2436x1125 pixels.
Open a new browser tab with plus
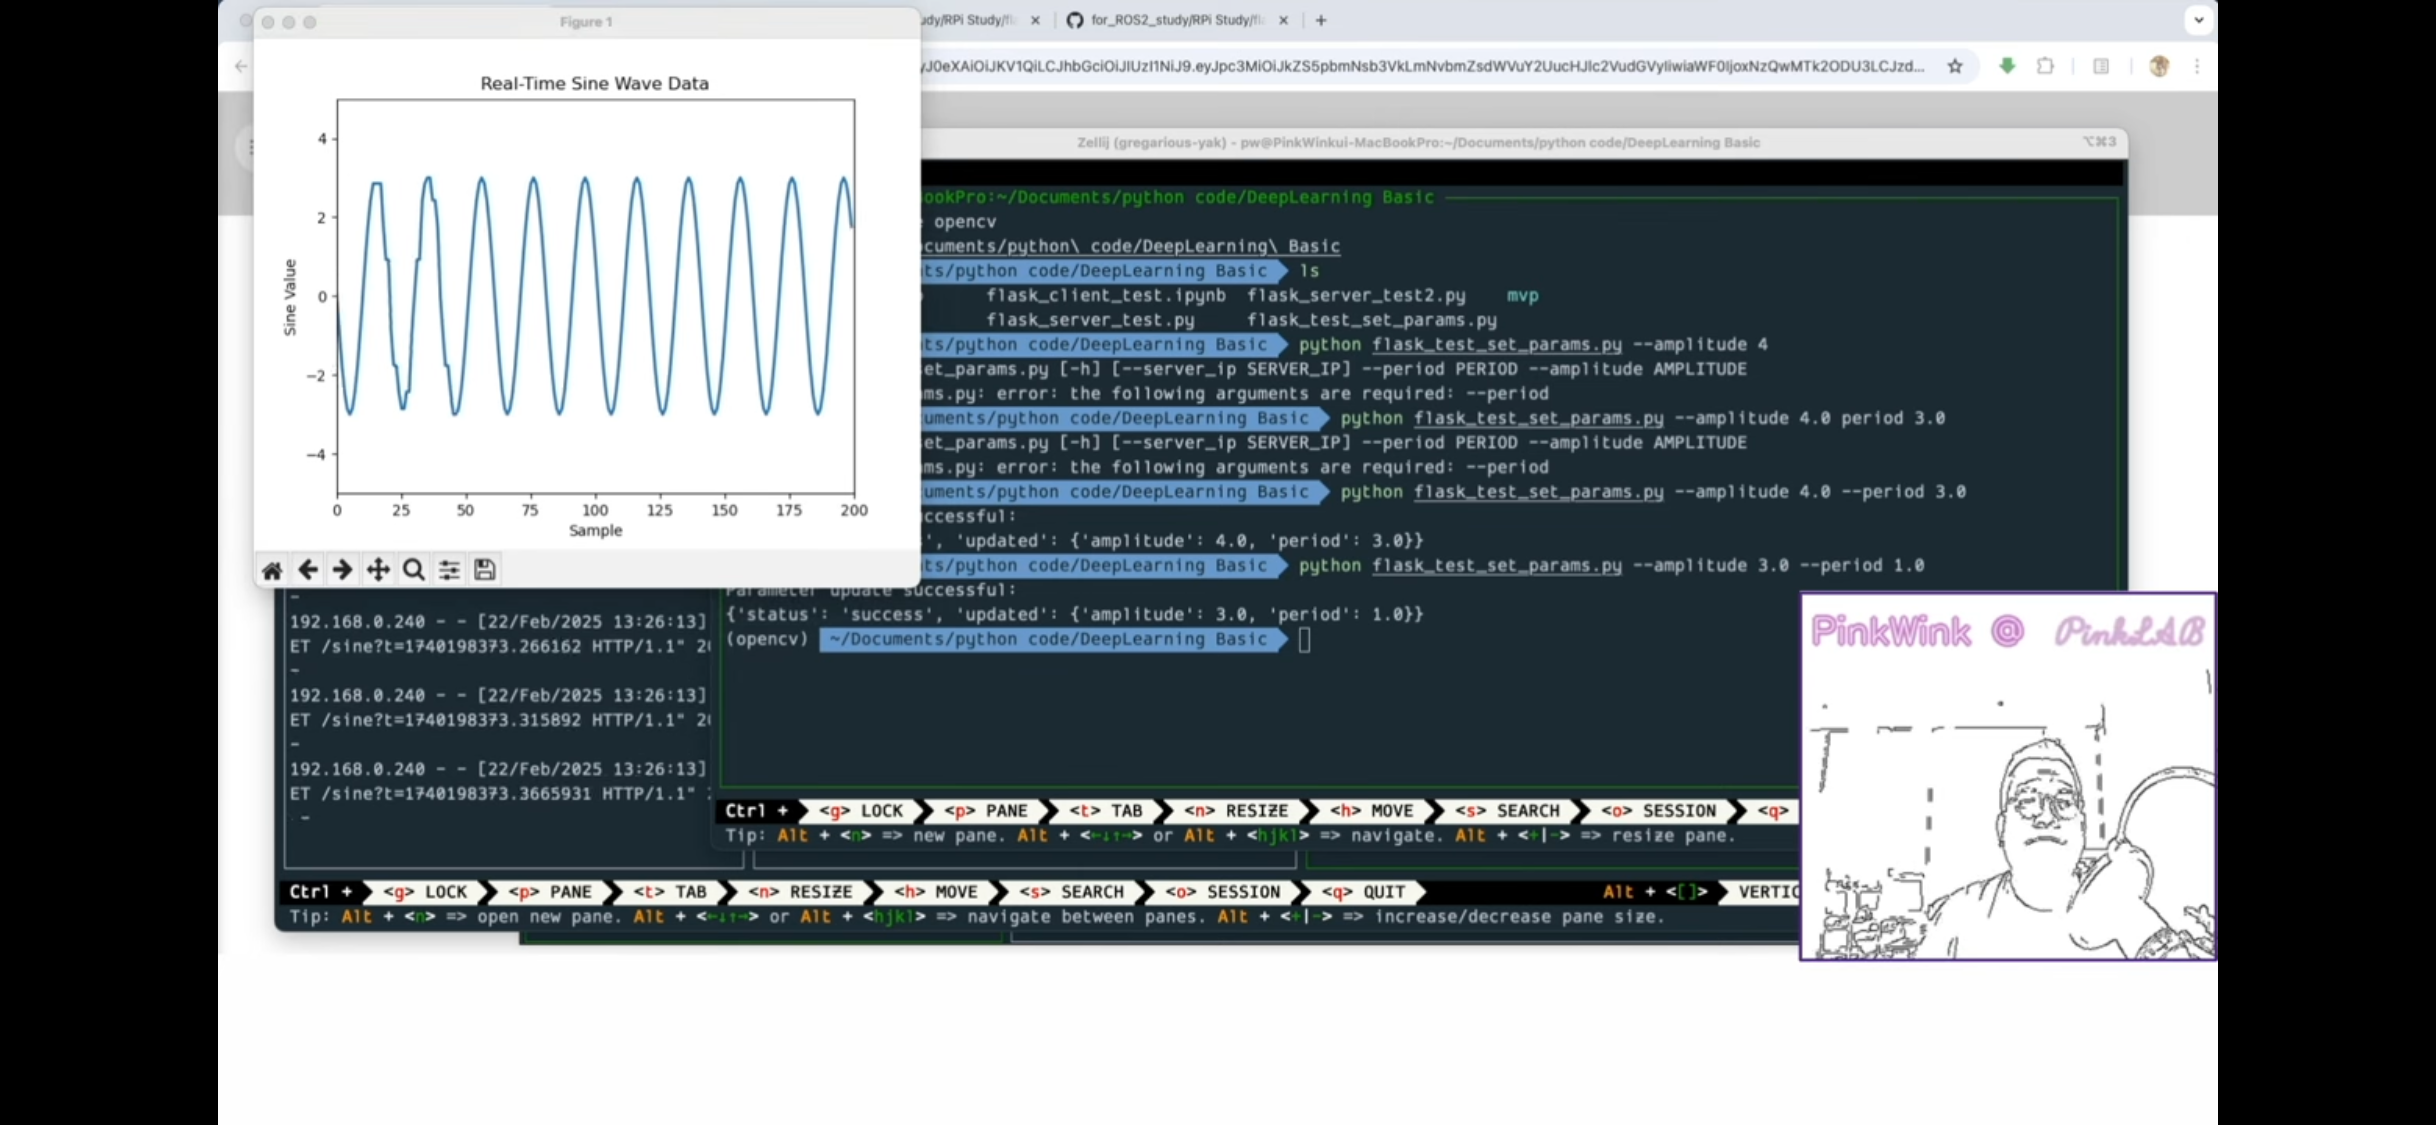[1321, 20]
